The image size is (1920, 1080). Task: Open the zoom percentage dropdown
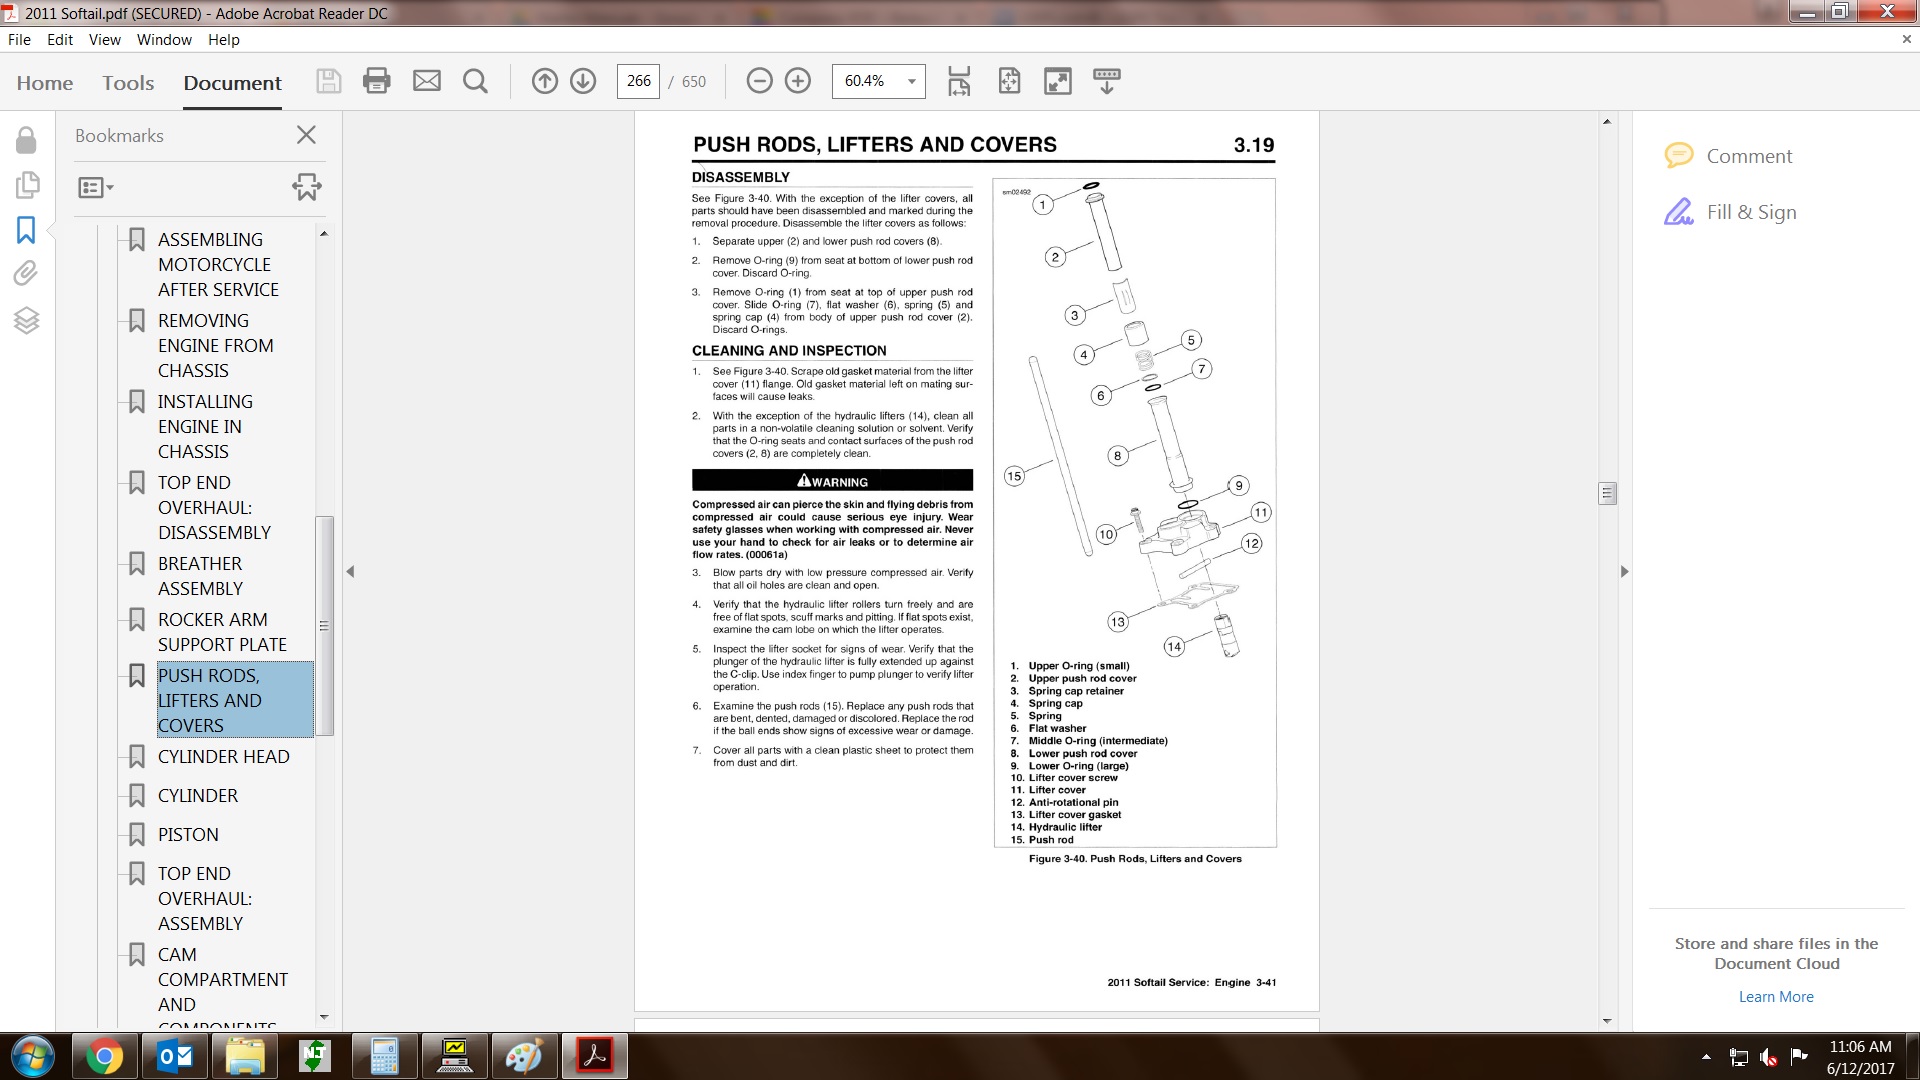click(x=911, y=81)
